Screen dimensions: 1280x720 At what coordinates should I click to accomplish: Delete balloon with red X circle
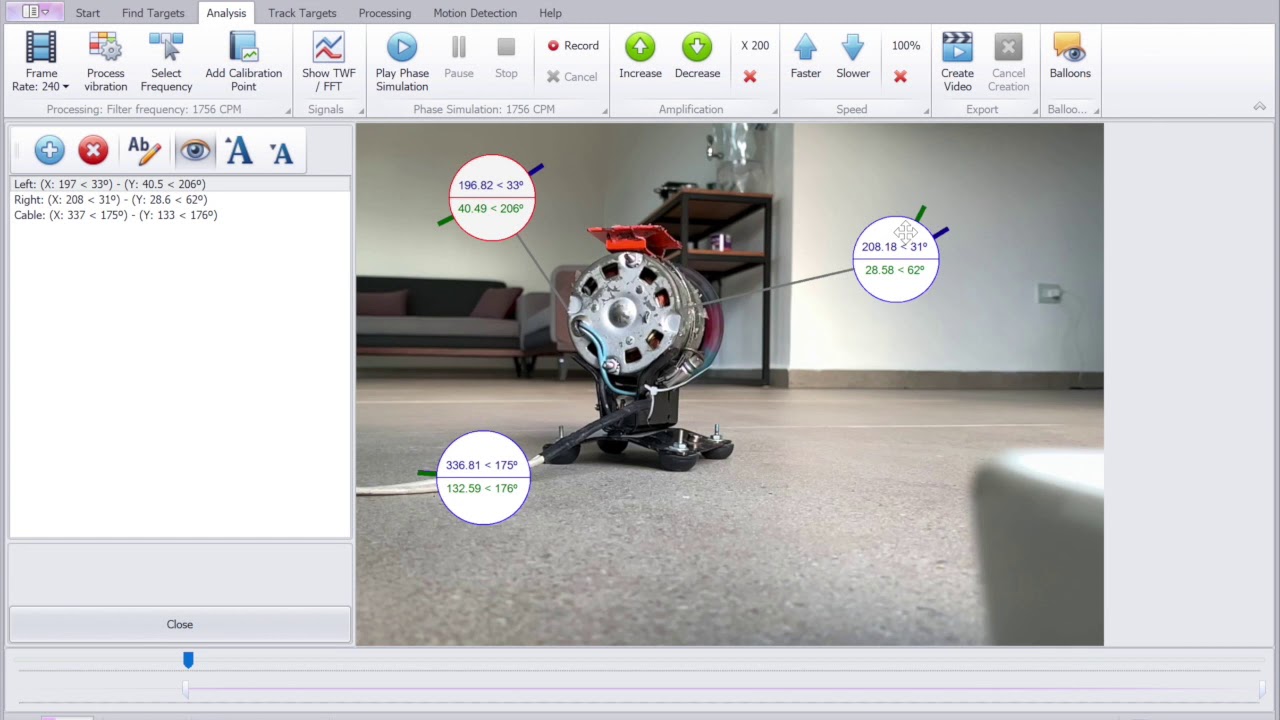pyautogui.click(x=93, y=151)
